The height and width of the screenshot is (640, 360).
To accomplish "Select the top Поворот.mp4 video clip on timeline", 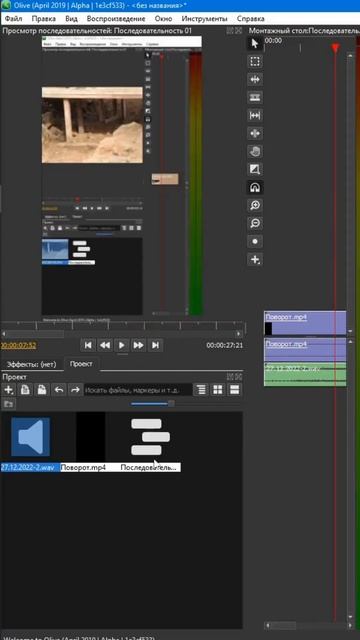I will 305,323.
